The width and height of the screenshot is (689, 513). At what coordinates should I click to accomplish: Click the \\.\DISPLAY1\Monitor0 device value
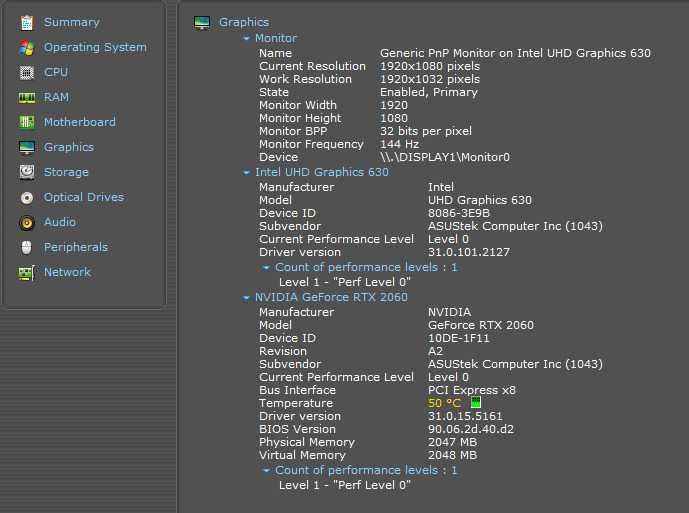(445, 157)
